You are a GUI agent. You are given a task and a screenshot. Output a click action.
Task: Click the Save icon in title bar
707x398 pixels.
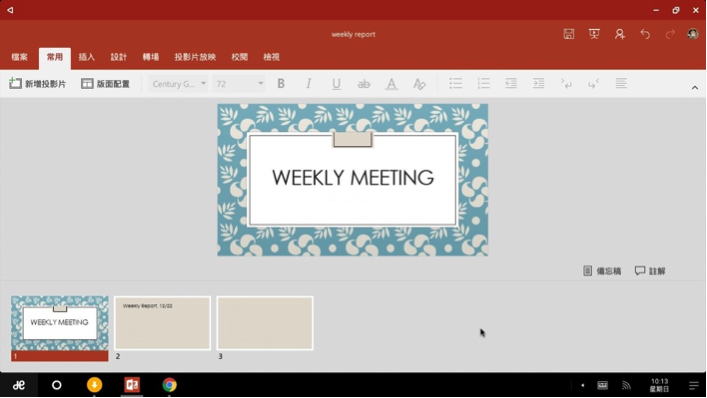point(569,34)
